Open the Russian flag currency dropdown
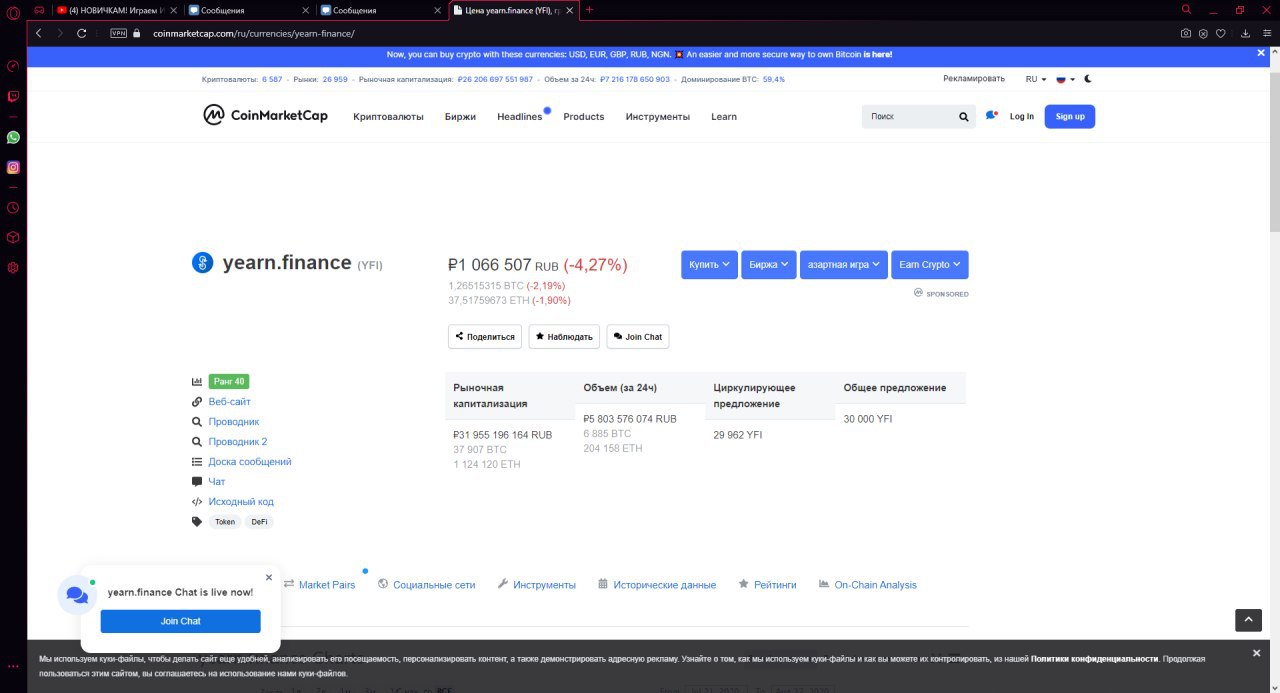1280x693 pixels. click(x=1065, y=79)
